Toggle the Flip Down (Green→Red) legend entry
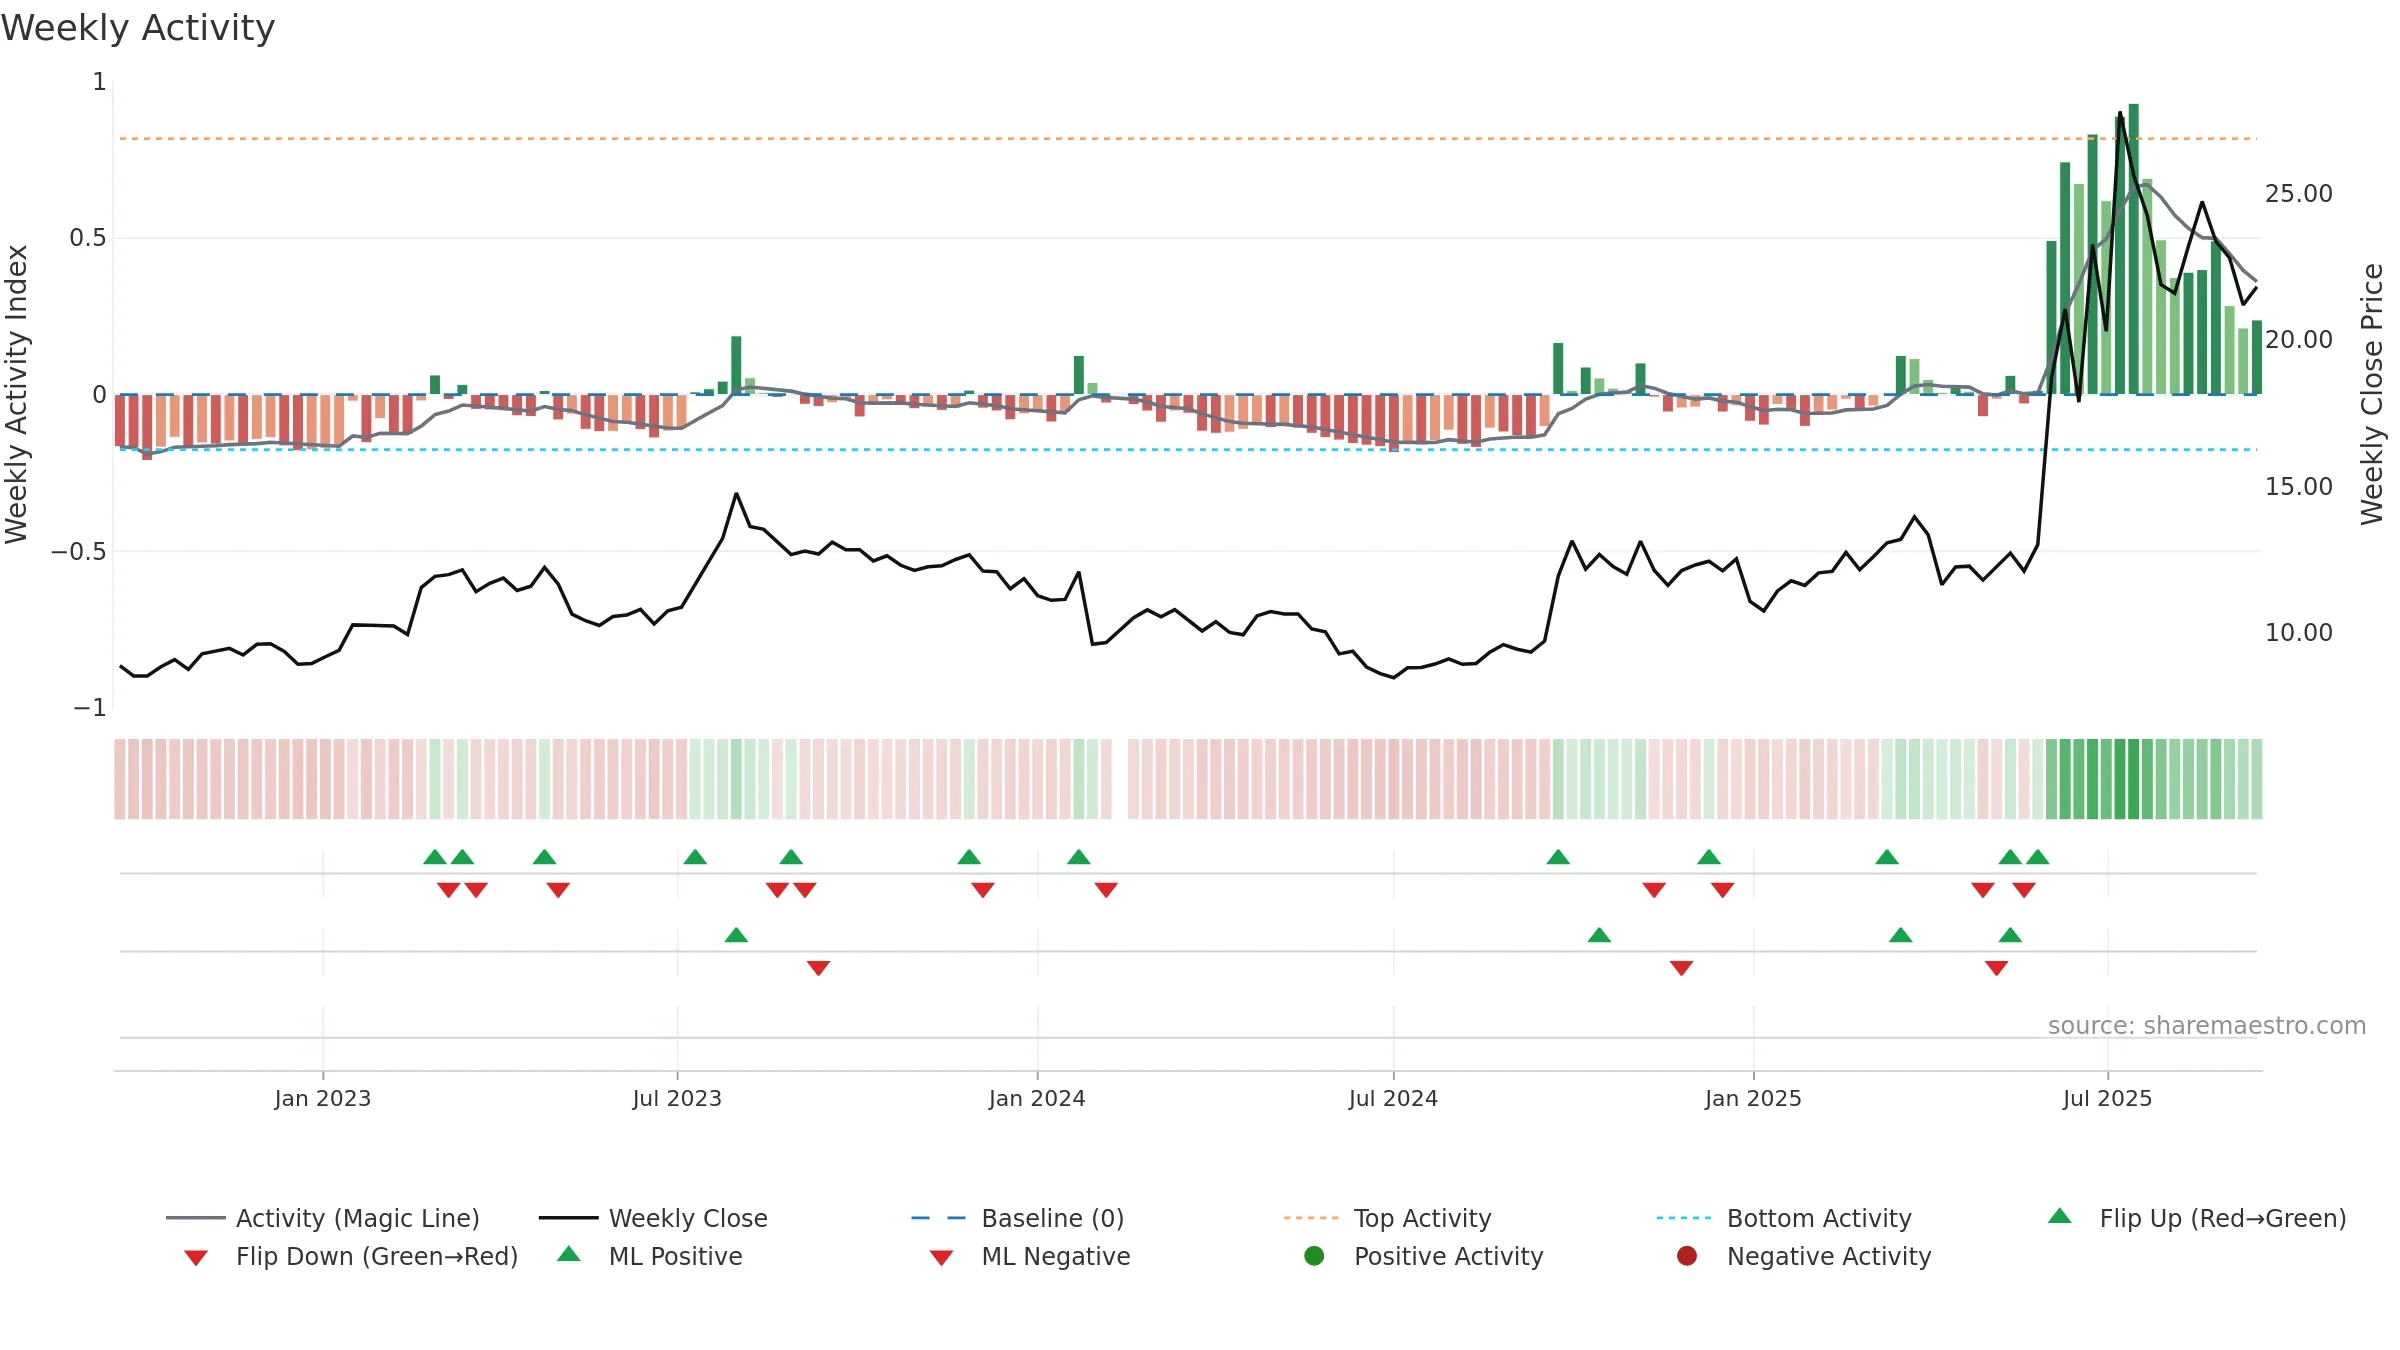Viewport: 2400px width, 1350px height. 350,1256
